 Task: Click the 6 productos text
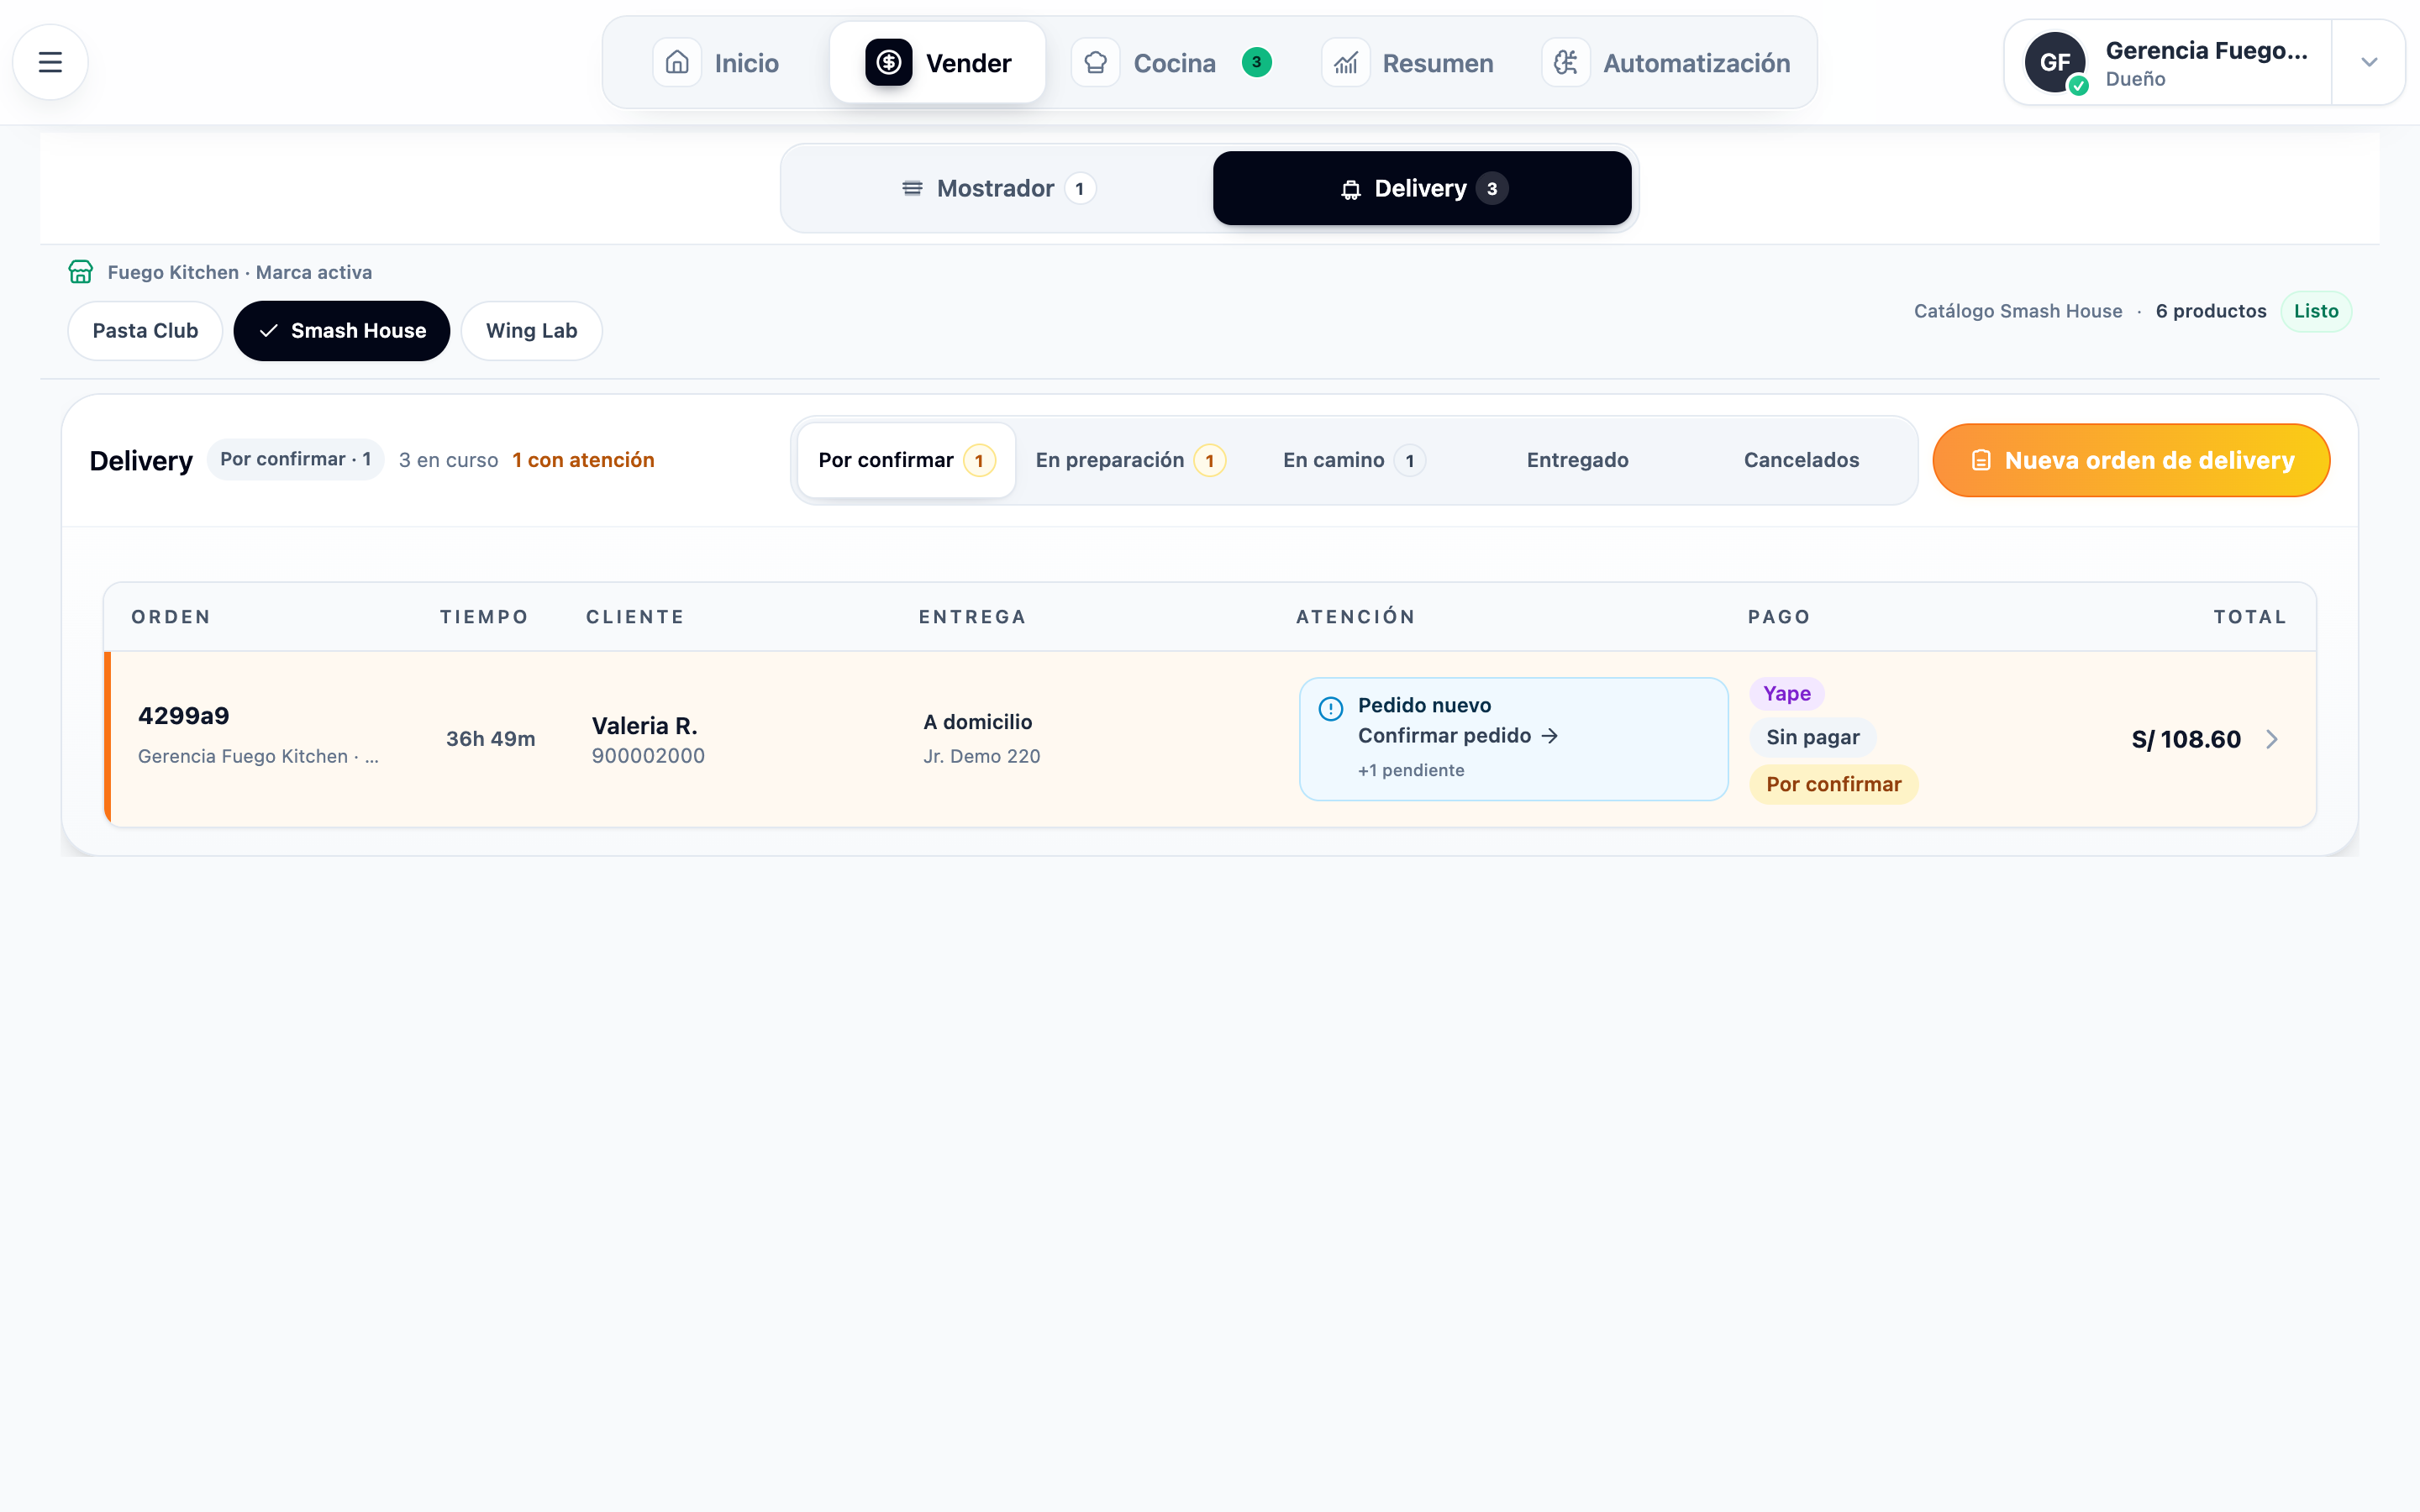pos(2211,311)
